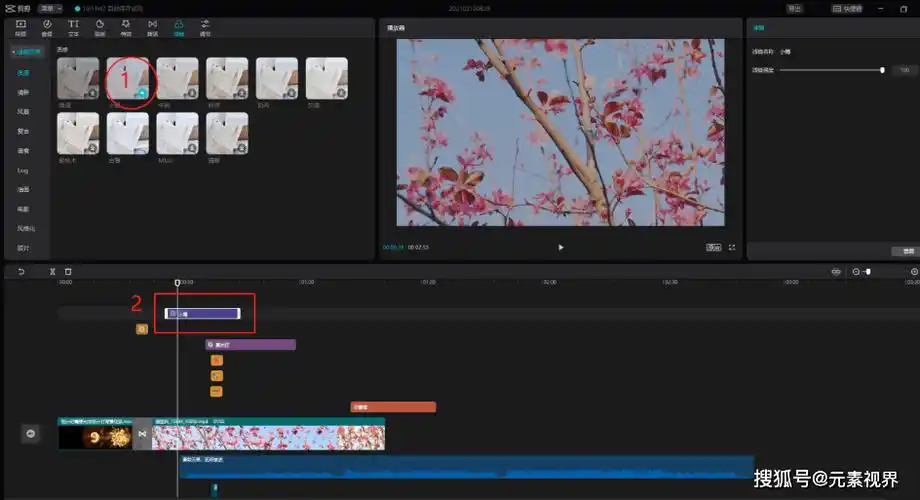The width and height of the screenshot is (920, 500).
Task: Toggle the main track mute button
Action: pyautogui.click(x=30, y=433)
